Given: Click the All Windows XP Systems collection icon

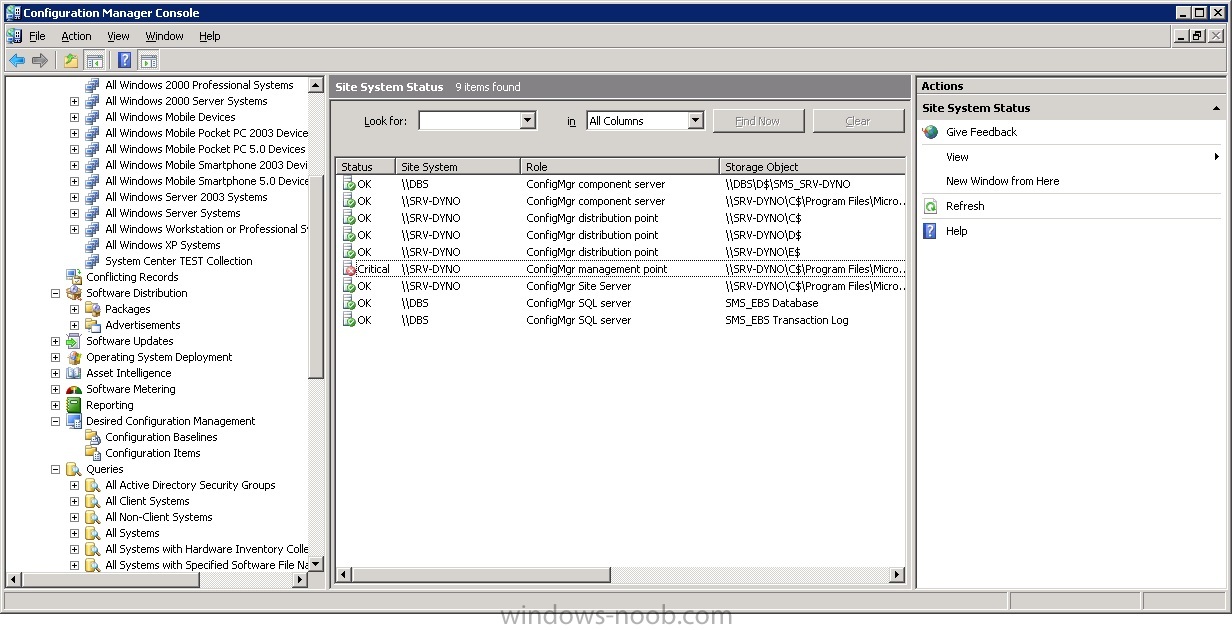Looking at the screenshot, I should (93, 245).
